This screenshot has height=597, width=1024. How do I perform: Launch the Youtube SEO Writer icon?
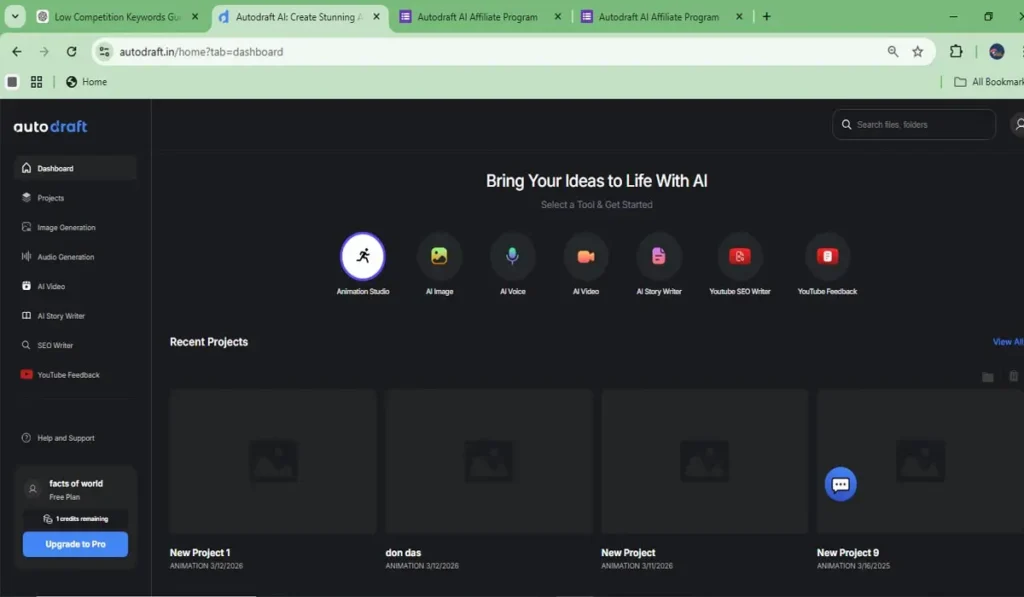(x=740, y=256)
